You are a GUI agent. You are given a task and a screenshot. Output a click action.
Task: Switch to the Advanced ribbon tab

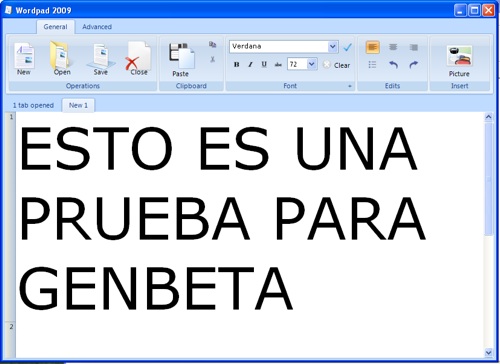[x=97, y=27]
